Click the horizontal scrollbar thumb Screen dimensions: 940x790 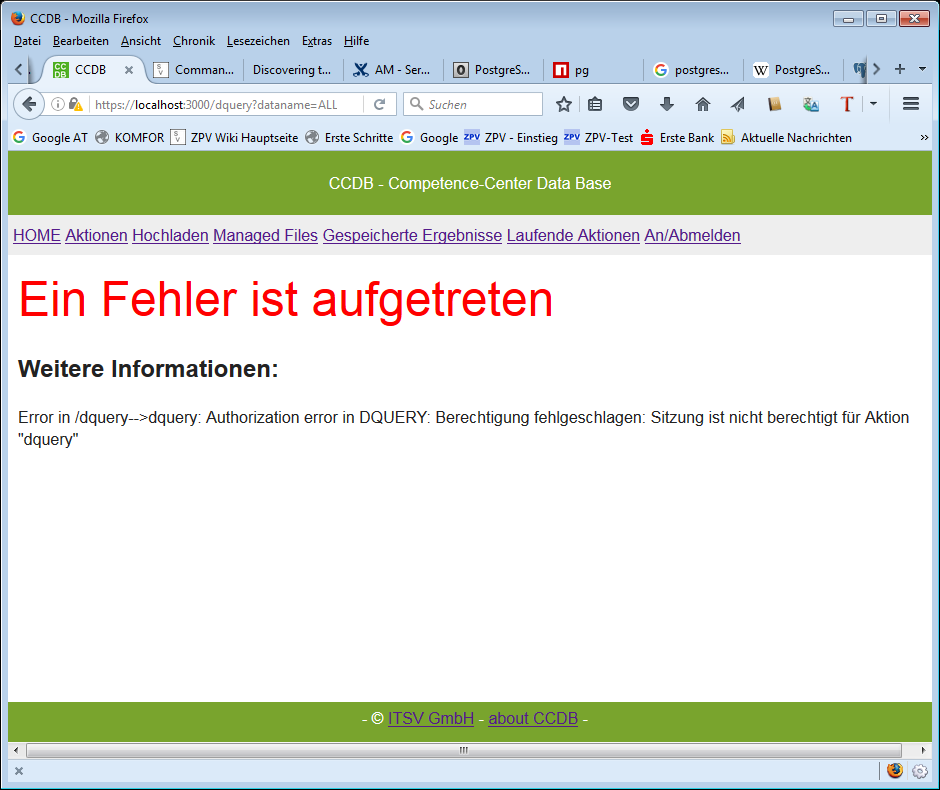tap(464, 750)
